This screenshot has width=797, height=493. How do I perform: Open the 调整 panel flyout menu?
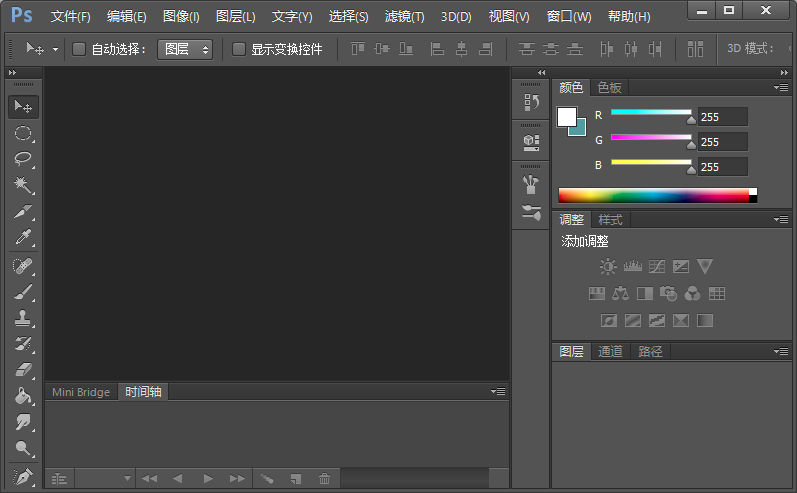click(x=781, y=220)
